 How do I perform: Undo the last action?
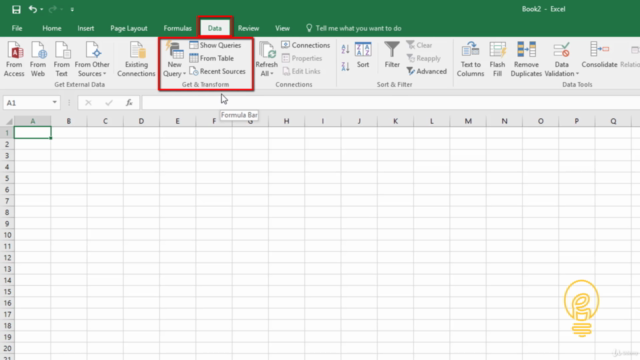click(33, 9)
